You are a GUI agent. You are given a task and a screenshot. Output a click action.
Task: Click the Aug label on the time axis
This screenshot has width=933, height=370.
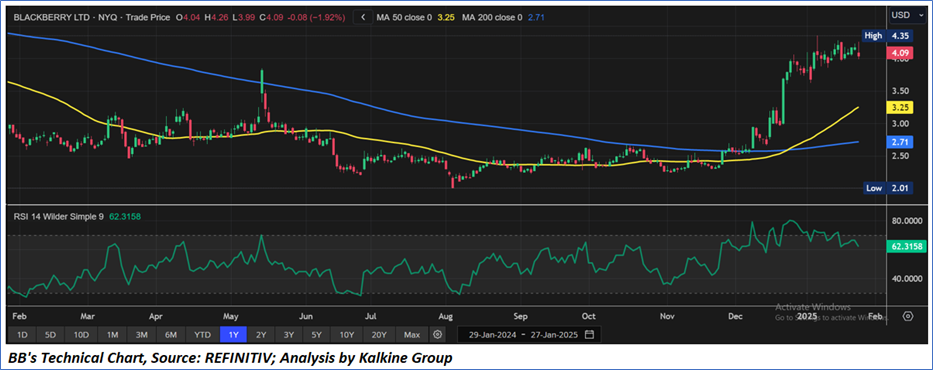pos(446,316)
